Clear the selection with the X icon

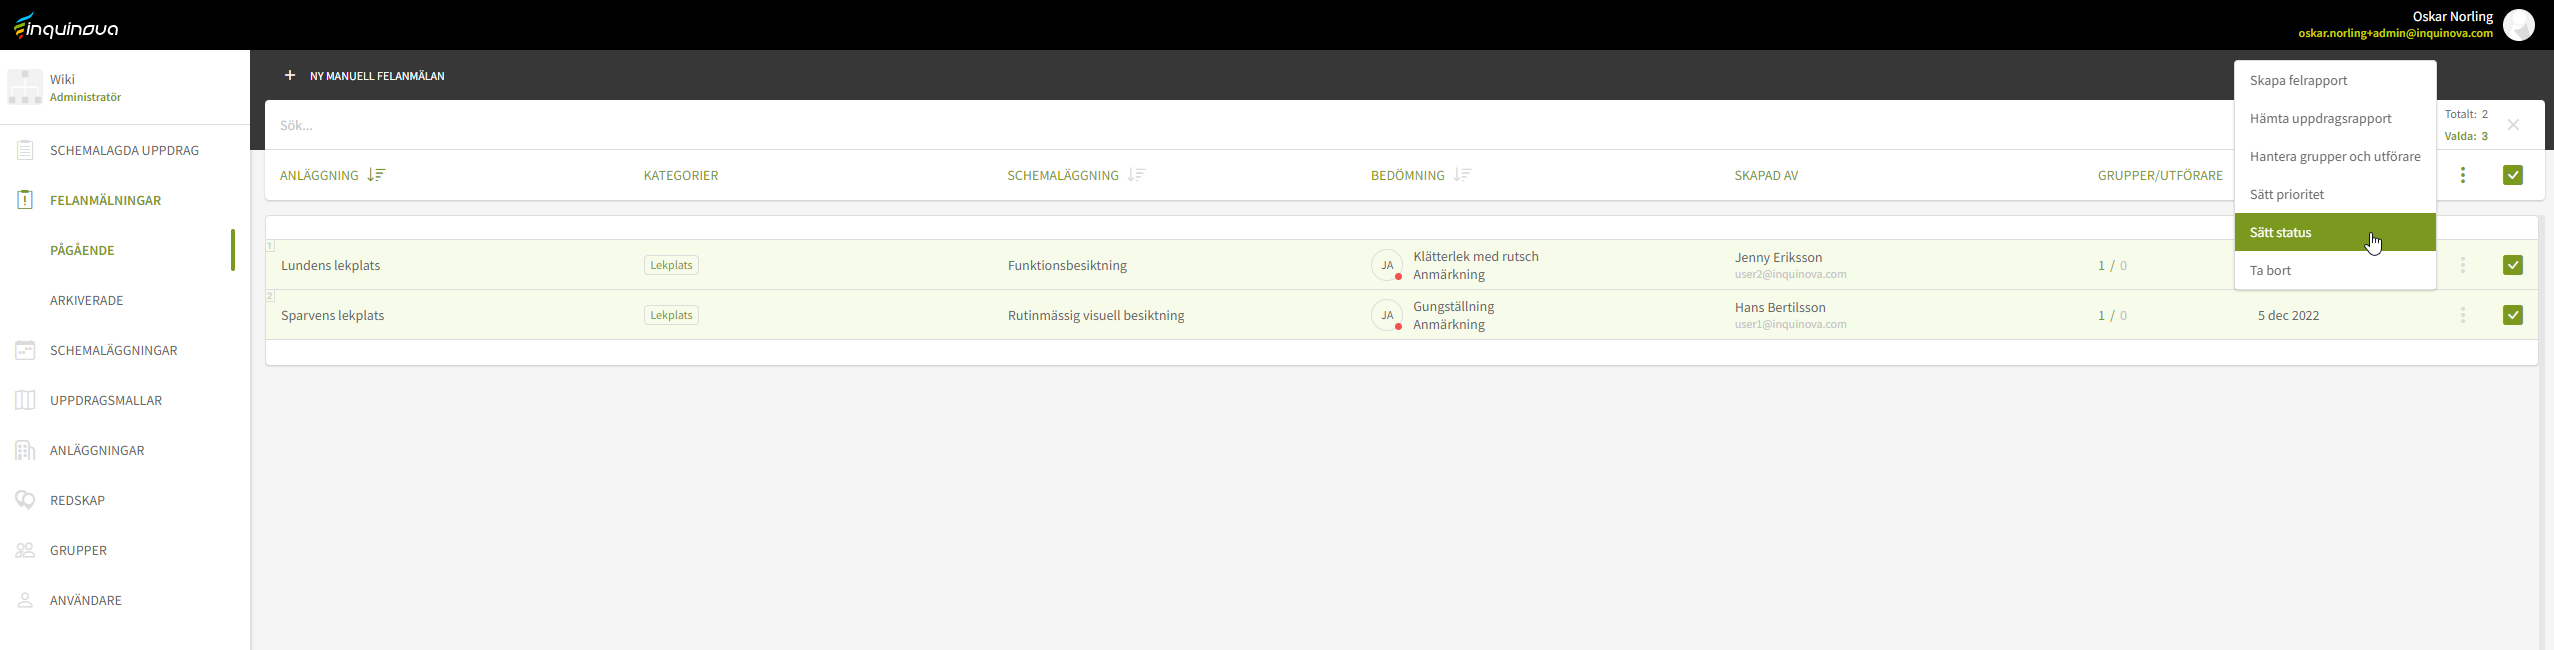[2512, 125]
